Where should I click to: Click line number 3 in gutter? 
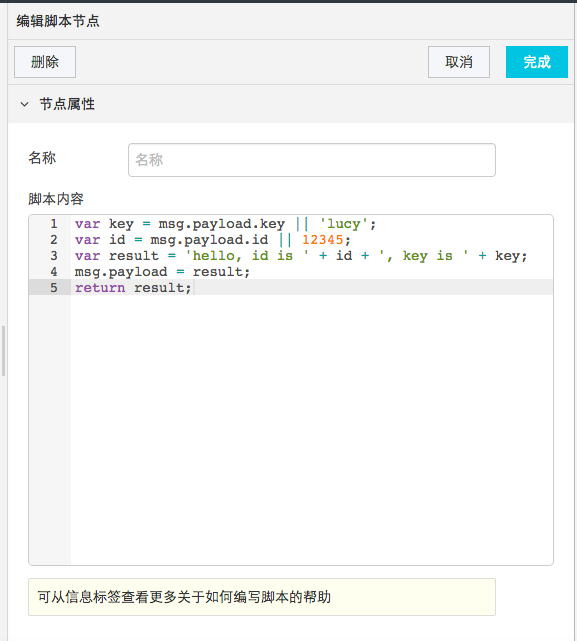point(54,256)
